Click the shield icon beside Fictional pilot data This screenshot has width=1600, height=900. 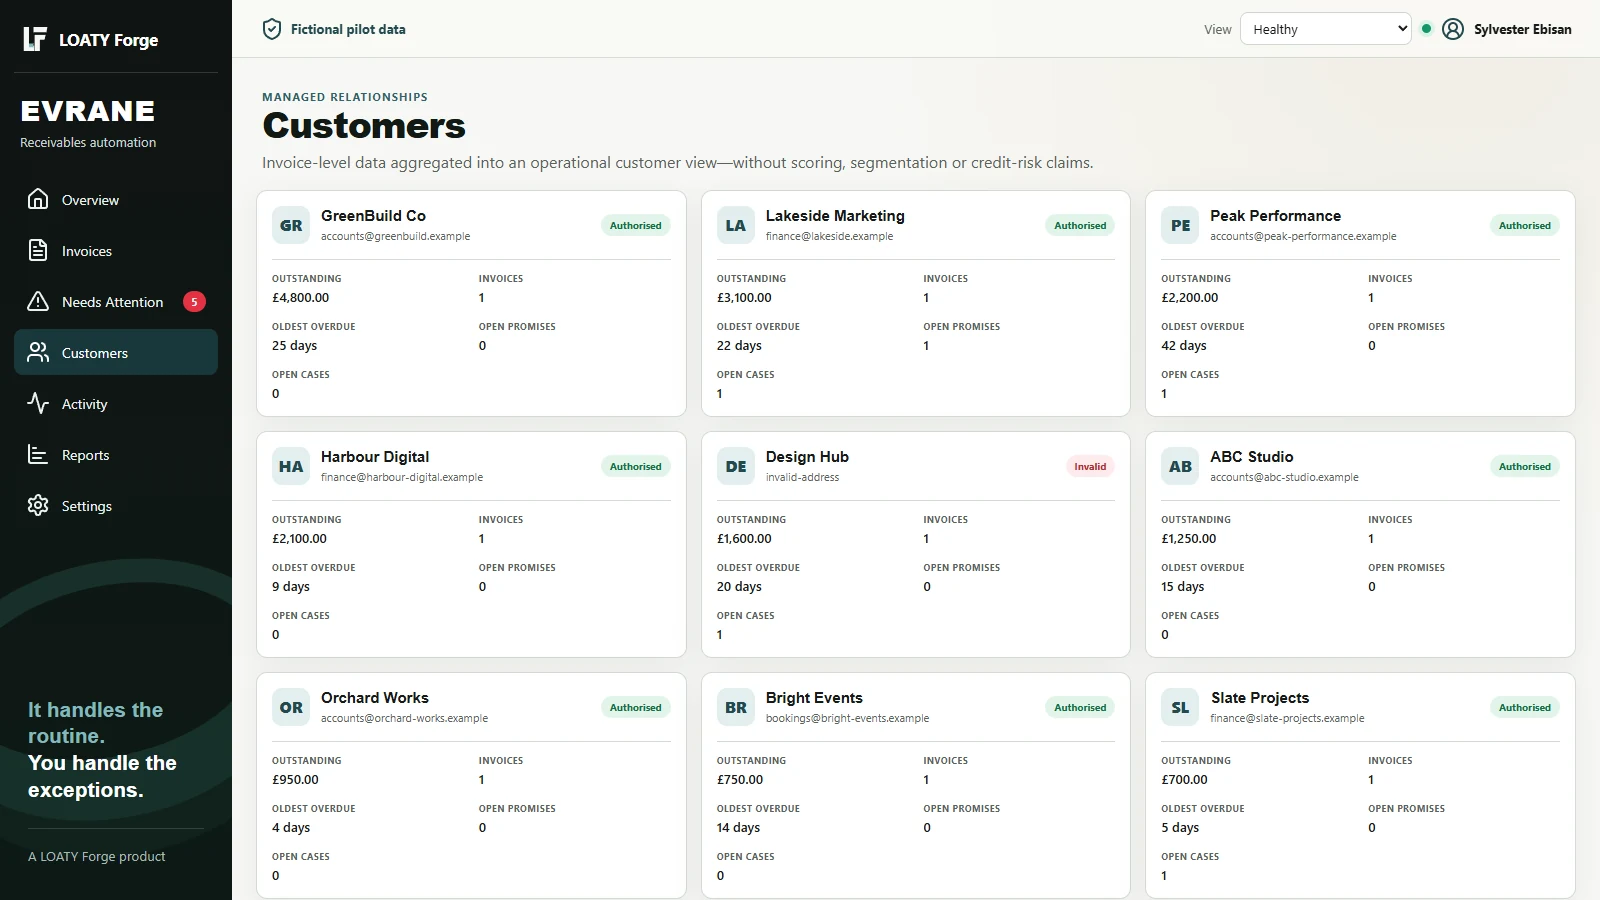click(x=272, y=29)
